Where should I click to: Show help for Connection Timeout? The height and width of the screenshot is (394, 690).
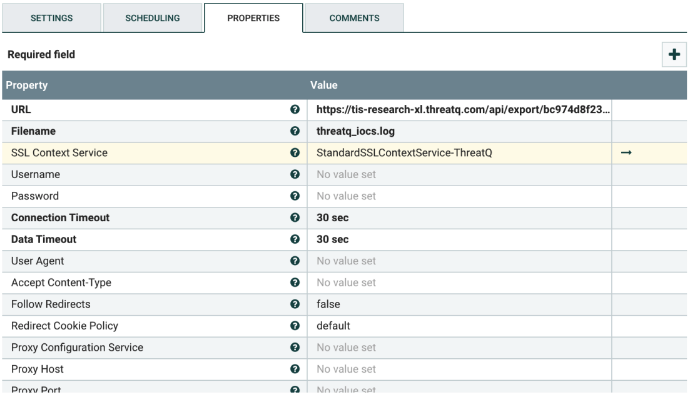pyautogui.click(x=295, y=217)
